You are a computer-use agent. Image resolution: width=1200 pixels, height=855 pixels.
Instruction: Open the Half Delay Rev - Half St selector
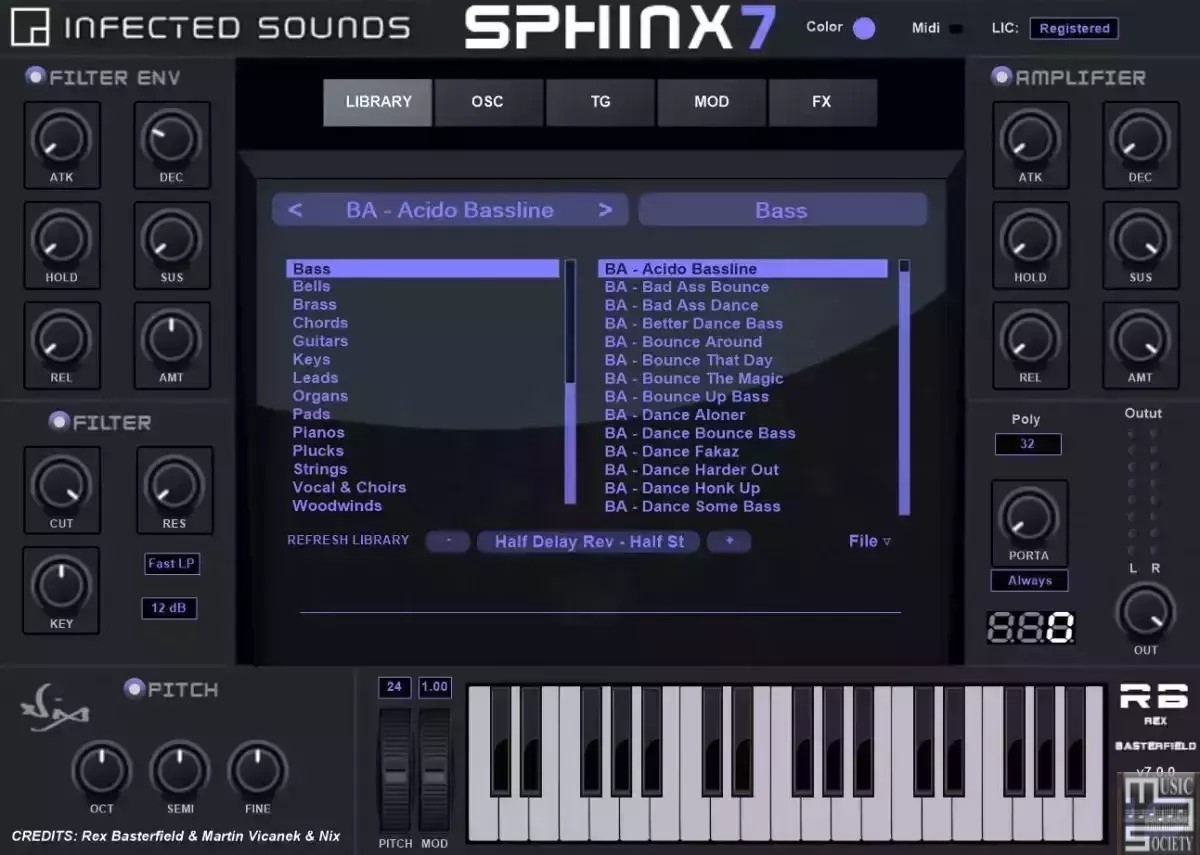coord(589,541)
